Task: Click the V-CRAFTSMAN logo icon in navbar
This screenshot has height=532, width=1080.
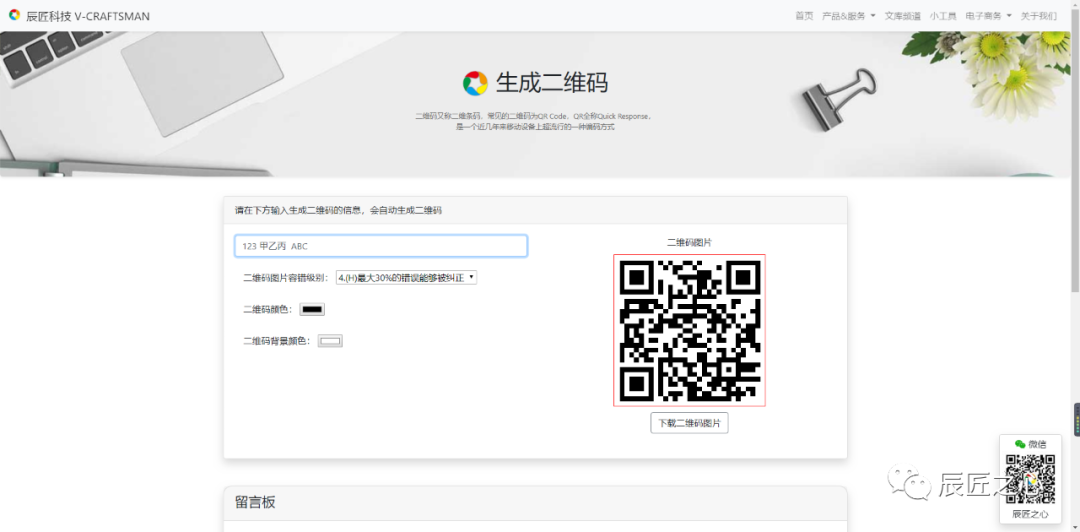Action: (14, 15)
